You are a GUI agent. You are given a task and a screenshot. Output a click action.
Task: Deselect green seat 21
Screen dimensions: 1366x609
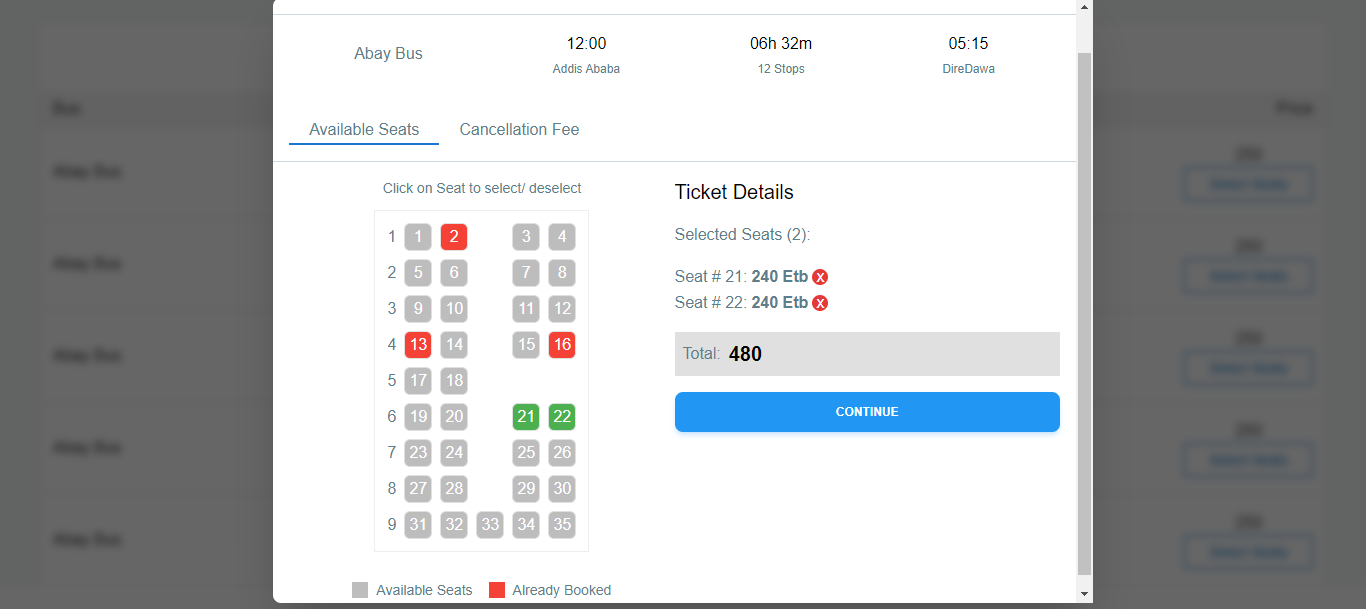pos(526,417)
